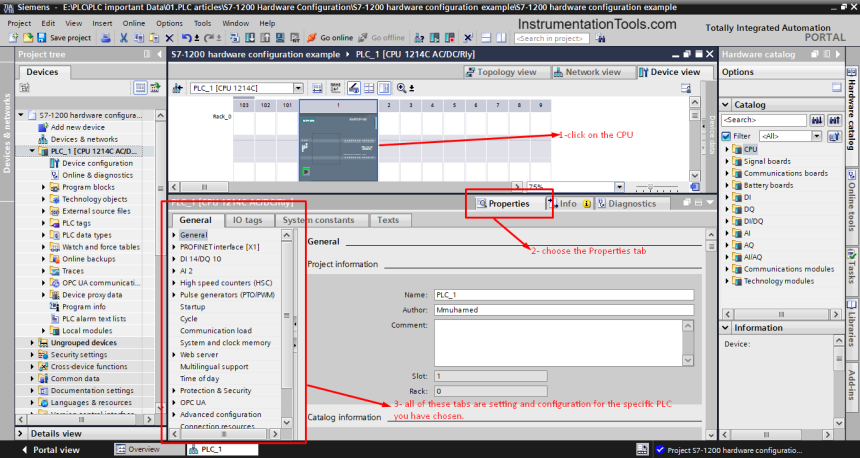
Task: Click the Go offline icon
Action: [363, 38]
